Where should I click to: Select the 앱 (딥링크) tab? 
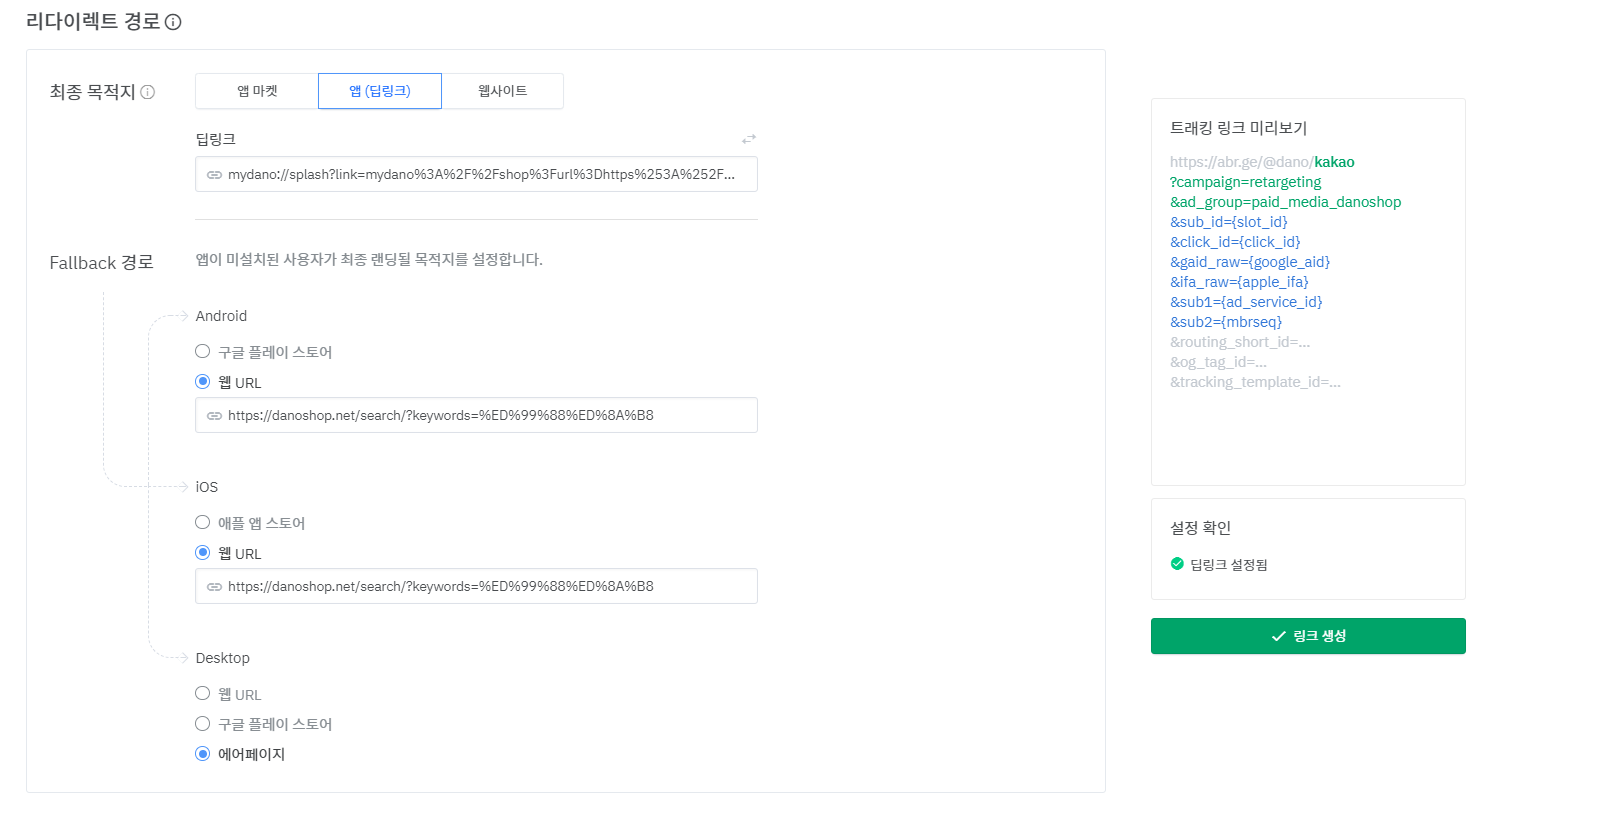380,91
